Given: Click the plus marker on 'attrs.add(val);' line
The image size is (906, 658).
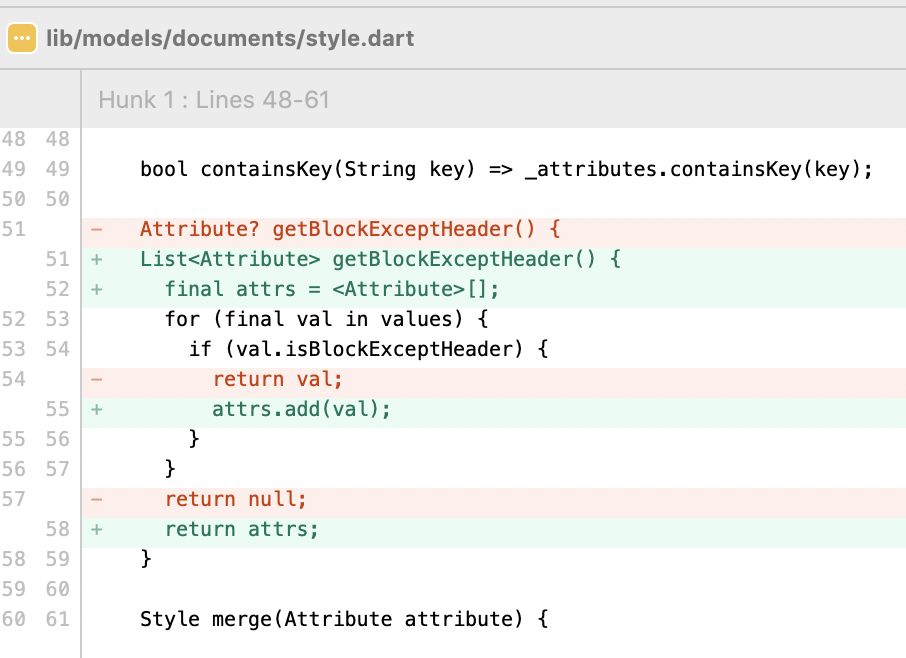Looking at the screenshot, I should click(x=99, y=409).
